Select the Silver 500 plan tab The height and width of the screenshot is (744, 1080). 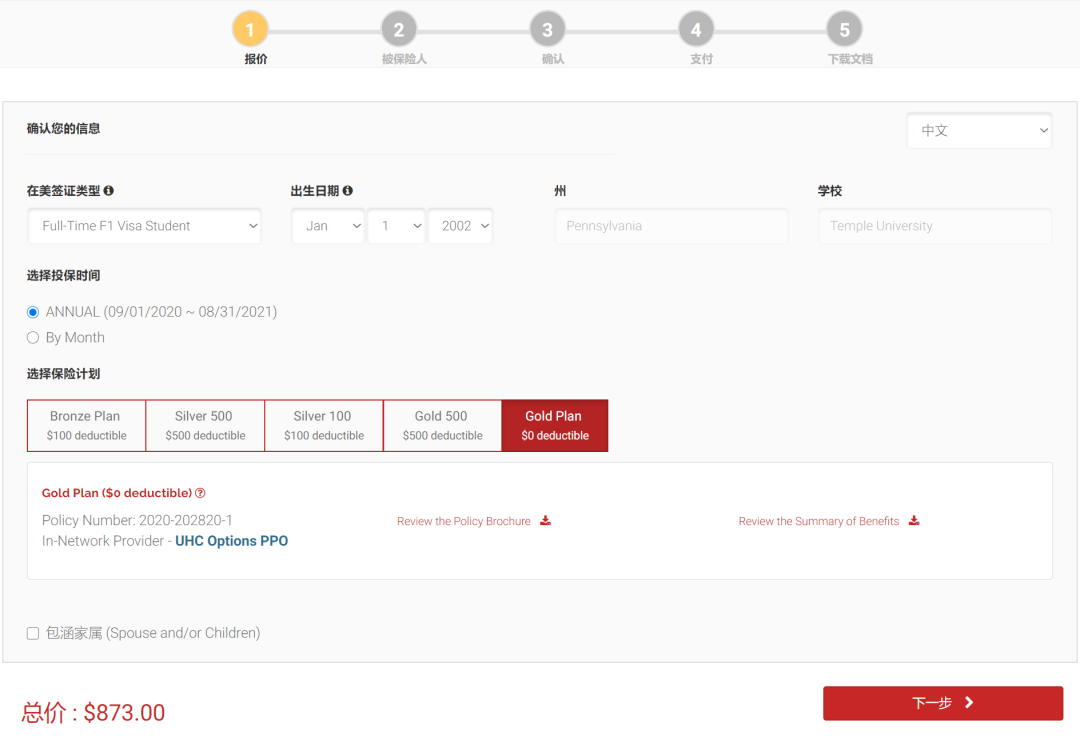205,426
